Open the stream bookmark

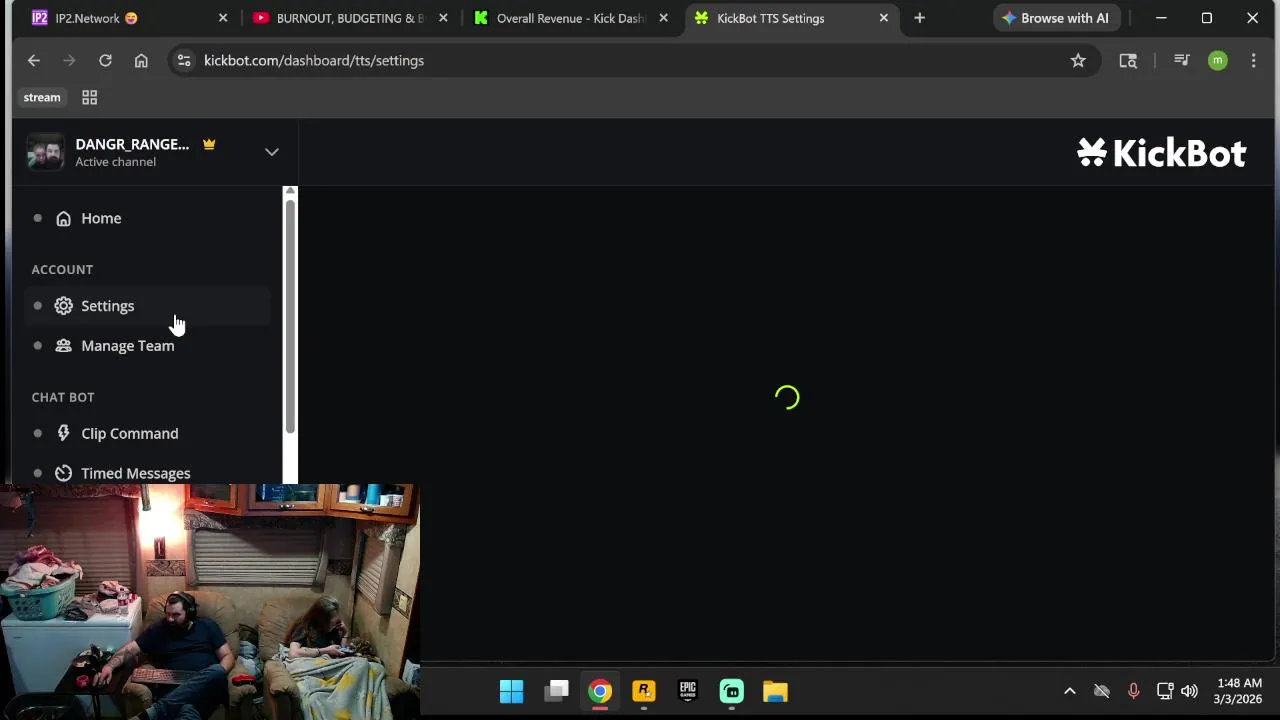42,97
